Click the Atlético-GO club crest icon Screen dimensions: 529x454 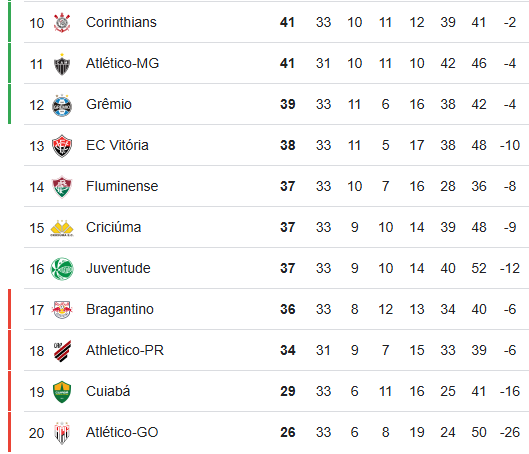point(62,433)
